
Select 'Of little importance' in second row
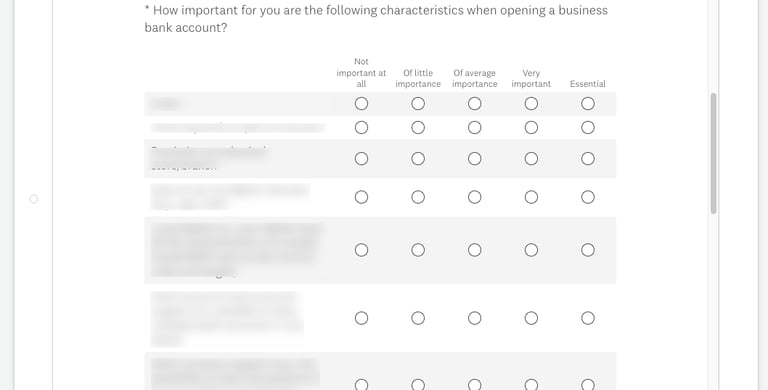(x=418, y=128)
